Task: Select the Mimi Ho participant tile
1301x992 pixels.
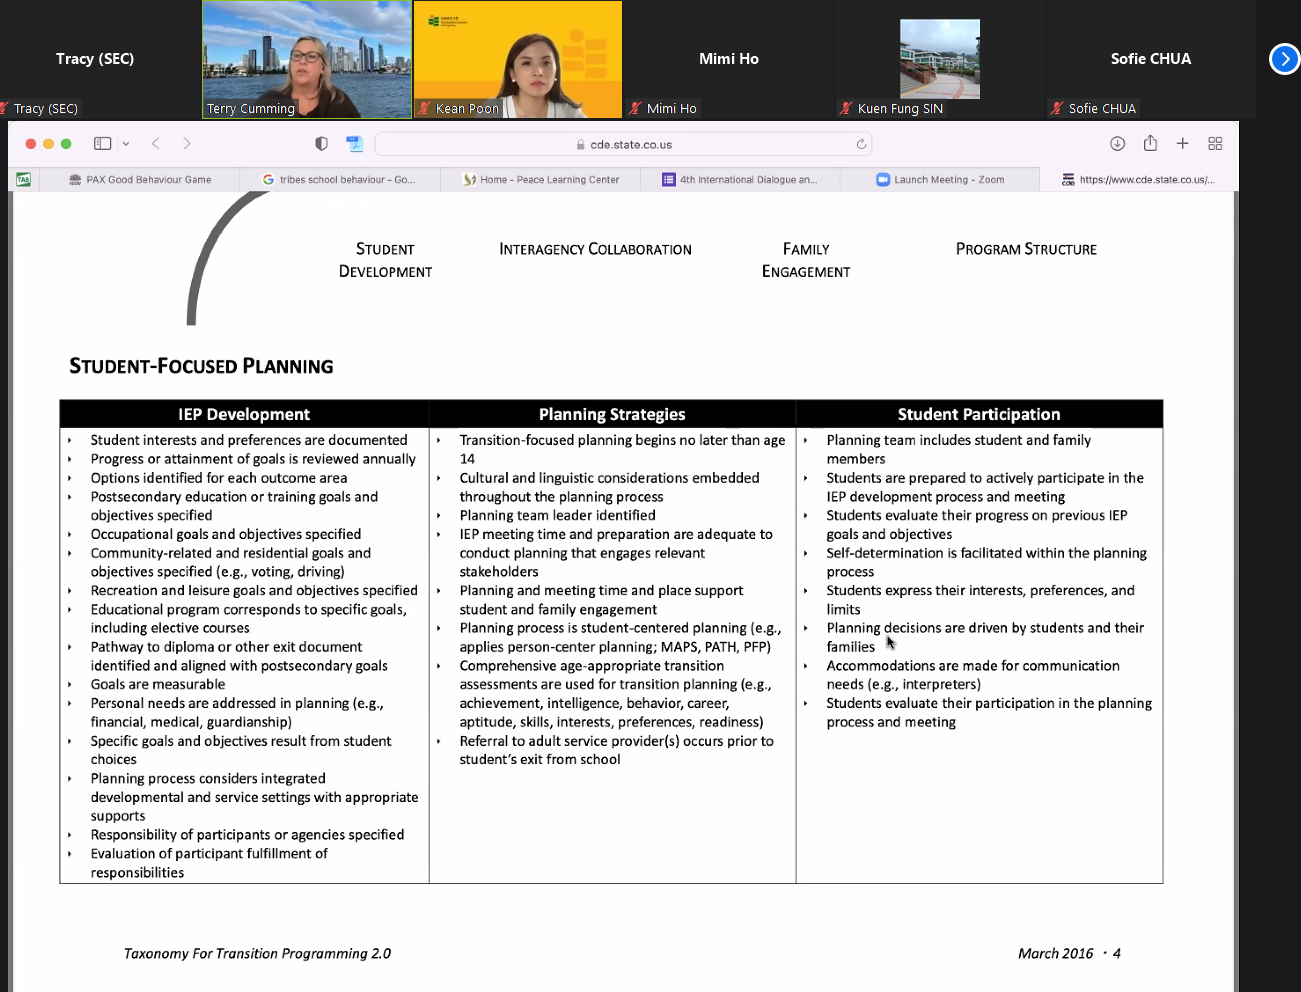Action: (x=729, y=59)
